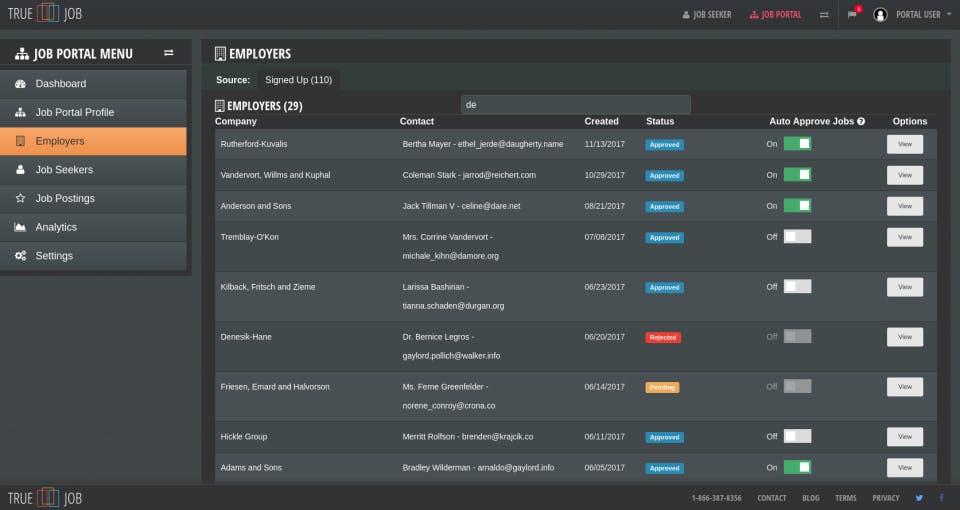Open Job Portal Profile menu item

coord(93,113)
